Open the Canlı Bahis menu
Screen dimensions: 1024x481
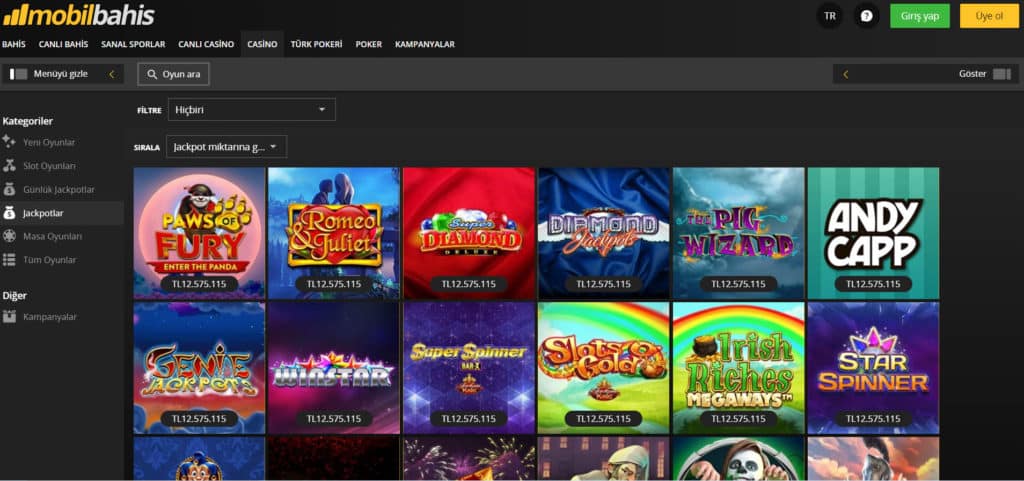[63, 44]
